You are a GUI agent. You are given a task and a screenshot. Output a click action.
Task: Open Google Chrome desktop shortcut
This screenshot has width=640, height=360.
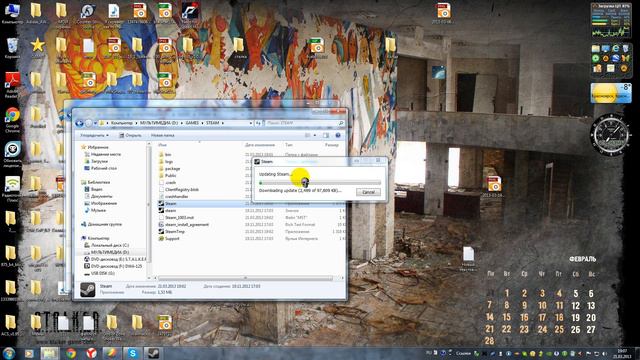click(12, 120)
